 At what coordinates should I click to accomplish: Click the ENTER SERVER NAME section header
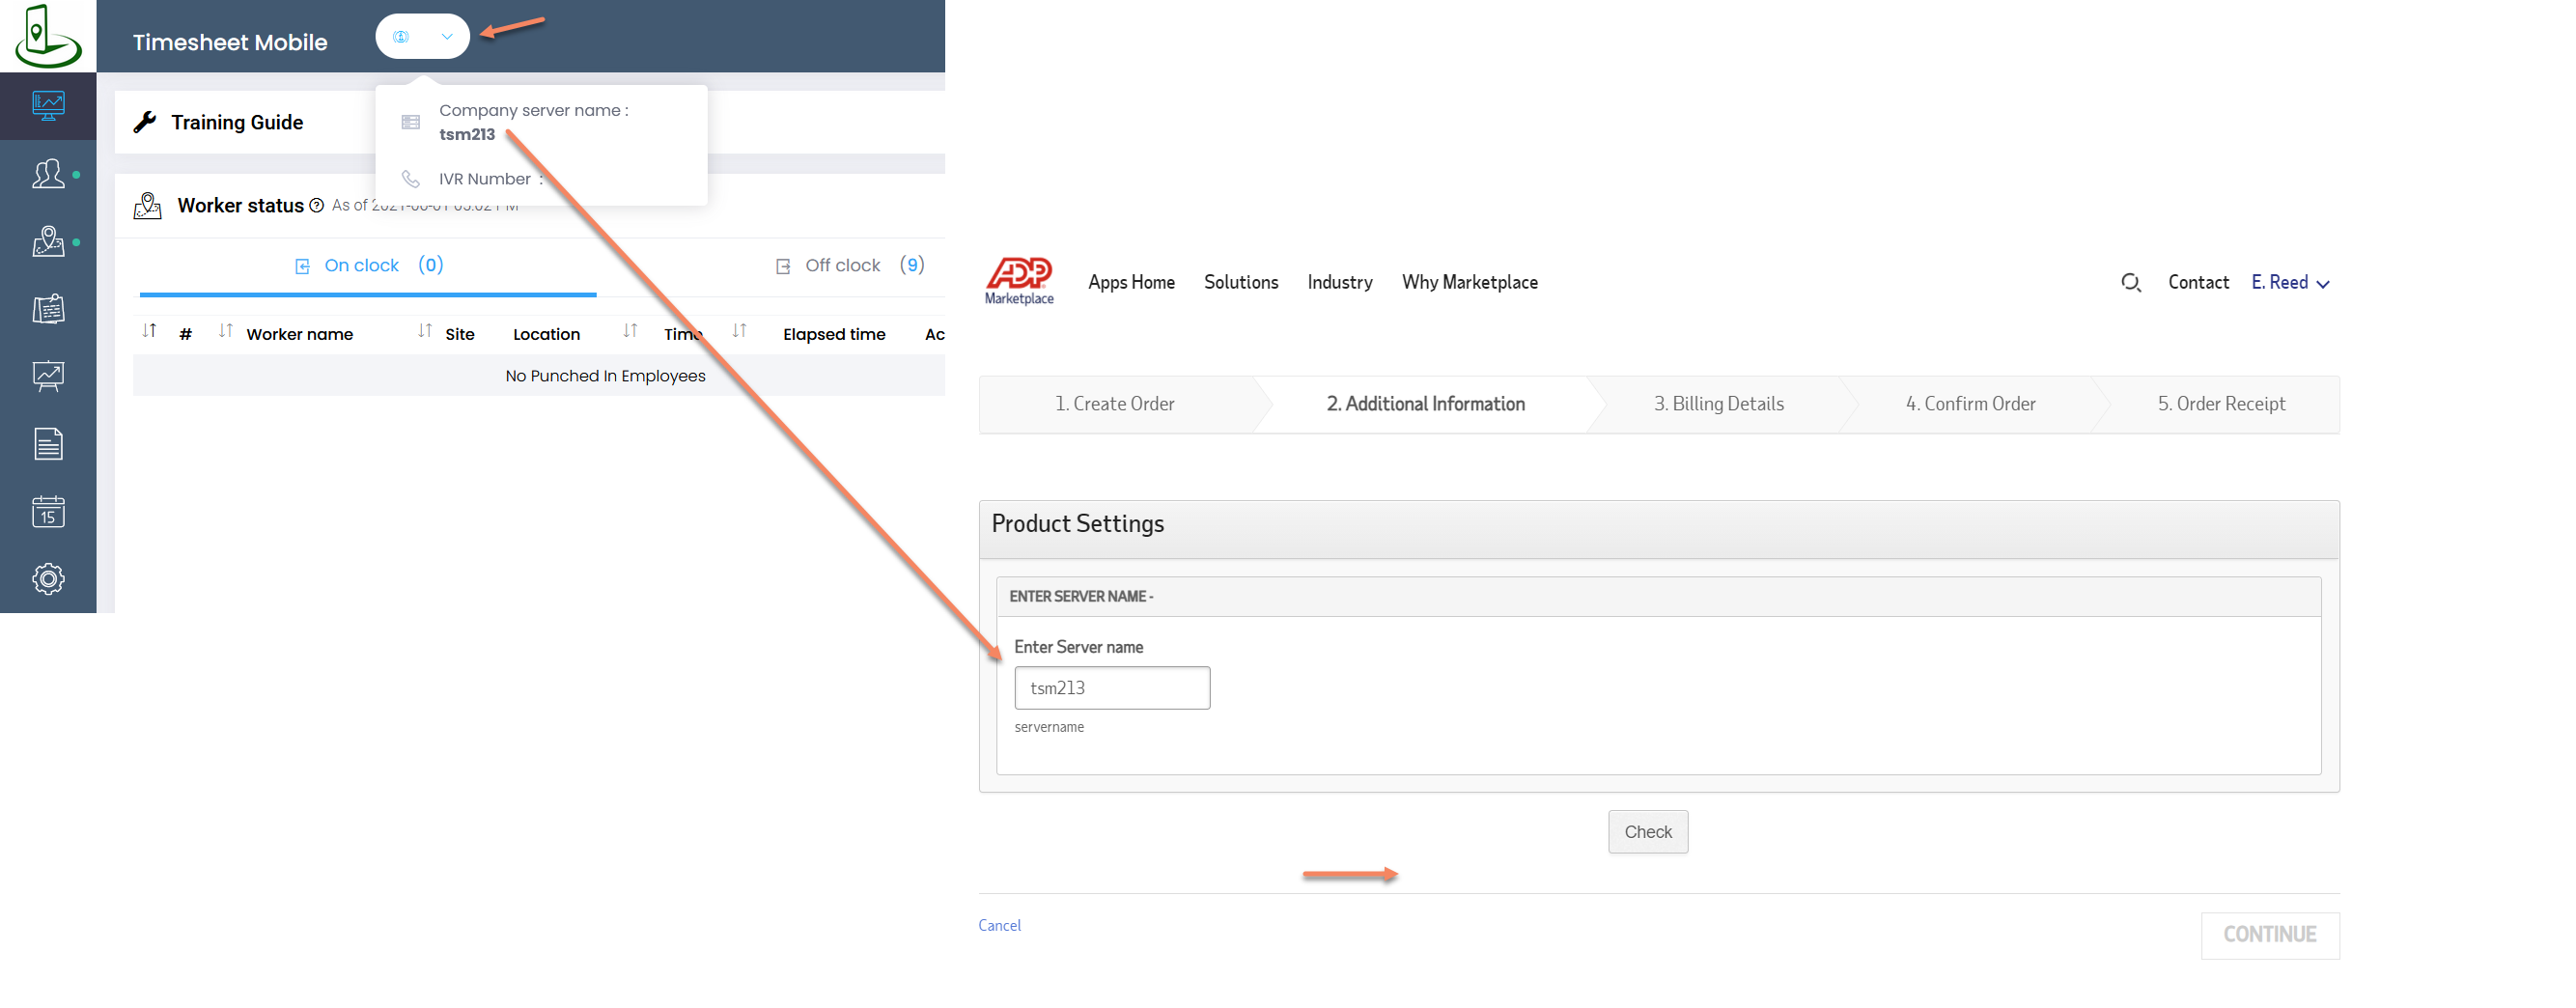click(1658, 597)
